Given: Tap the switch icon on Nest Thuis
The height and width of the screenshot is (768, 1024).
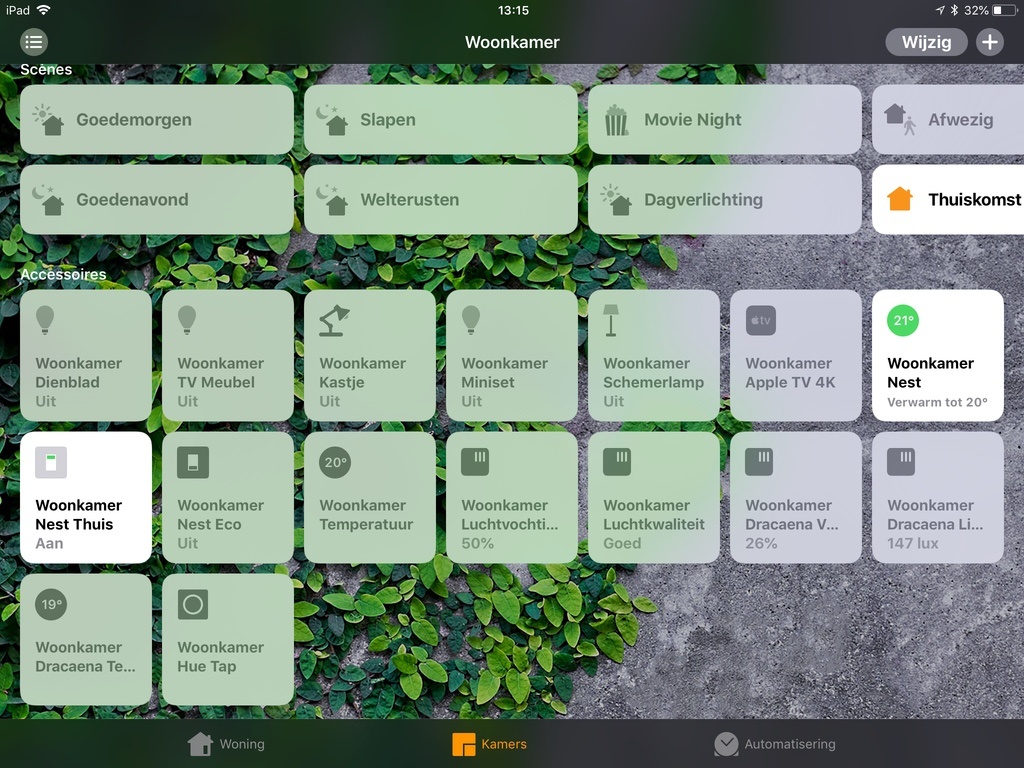Looking at the screenshot, I should point(51,462).
